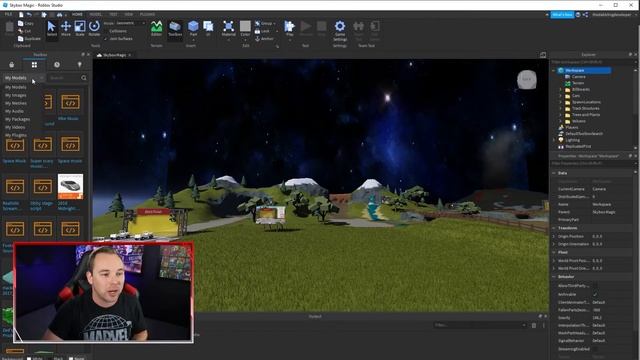Toggle the StreamingEnabled property checkbox
The width and height of the screenshot is (640, 360).
pyautogui.click(x=595, y=349)
